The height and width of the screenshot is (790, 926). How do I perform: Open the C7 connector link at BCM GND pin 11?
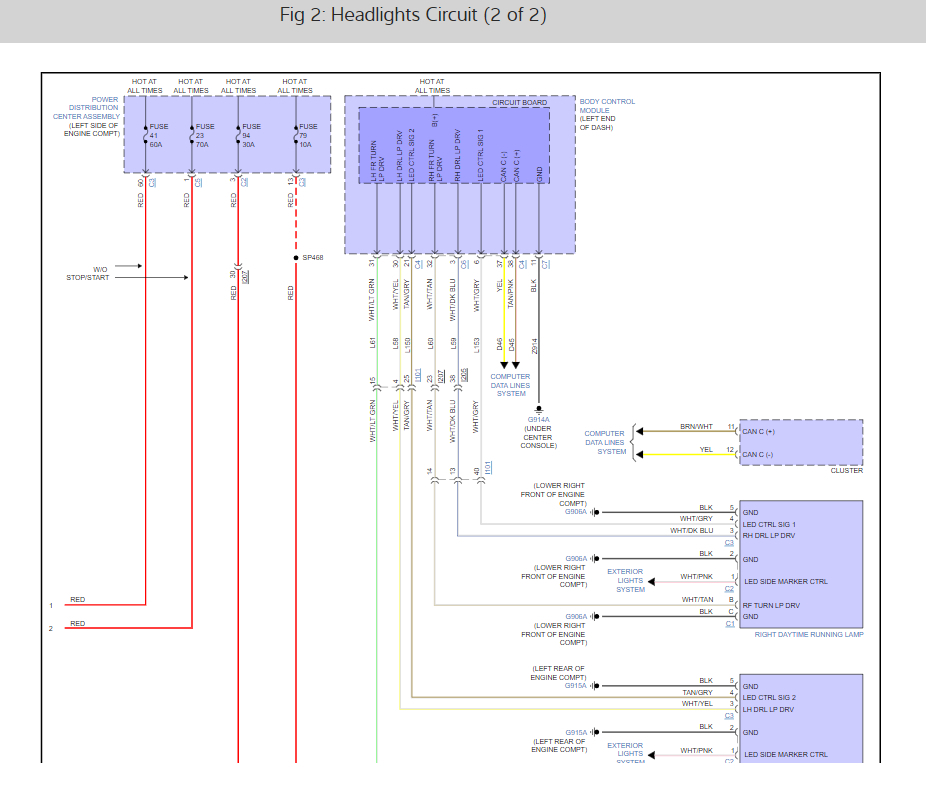pyautogui.click(x=546, y=264)
